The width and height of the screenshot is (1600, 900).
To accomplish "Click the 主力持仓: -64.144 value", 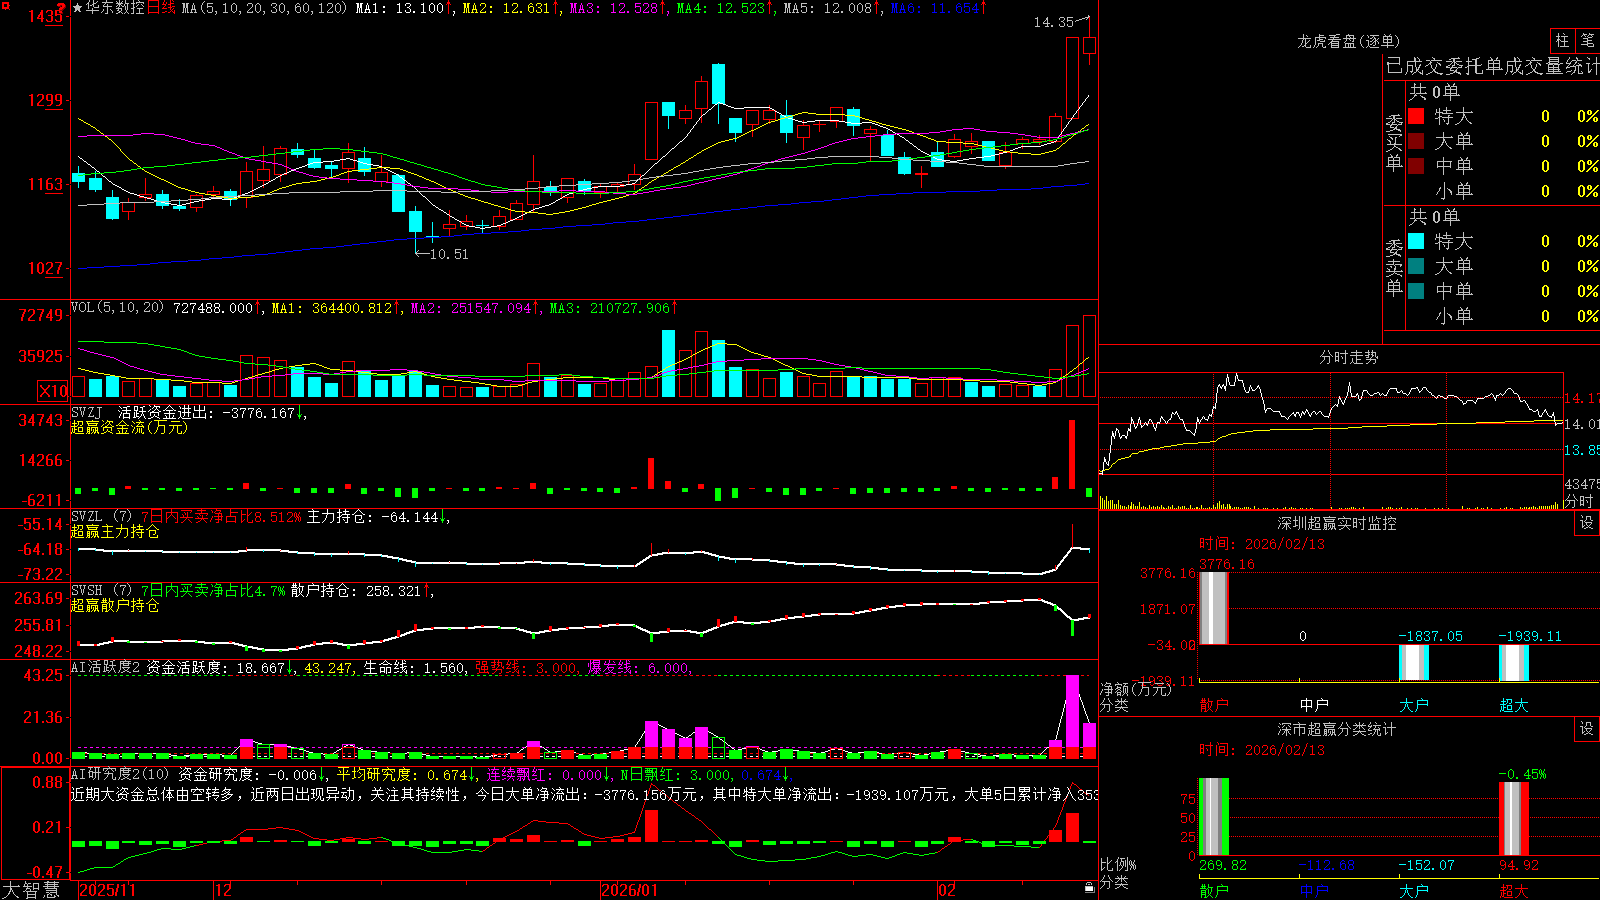I will click(x=373, y=516).
